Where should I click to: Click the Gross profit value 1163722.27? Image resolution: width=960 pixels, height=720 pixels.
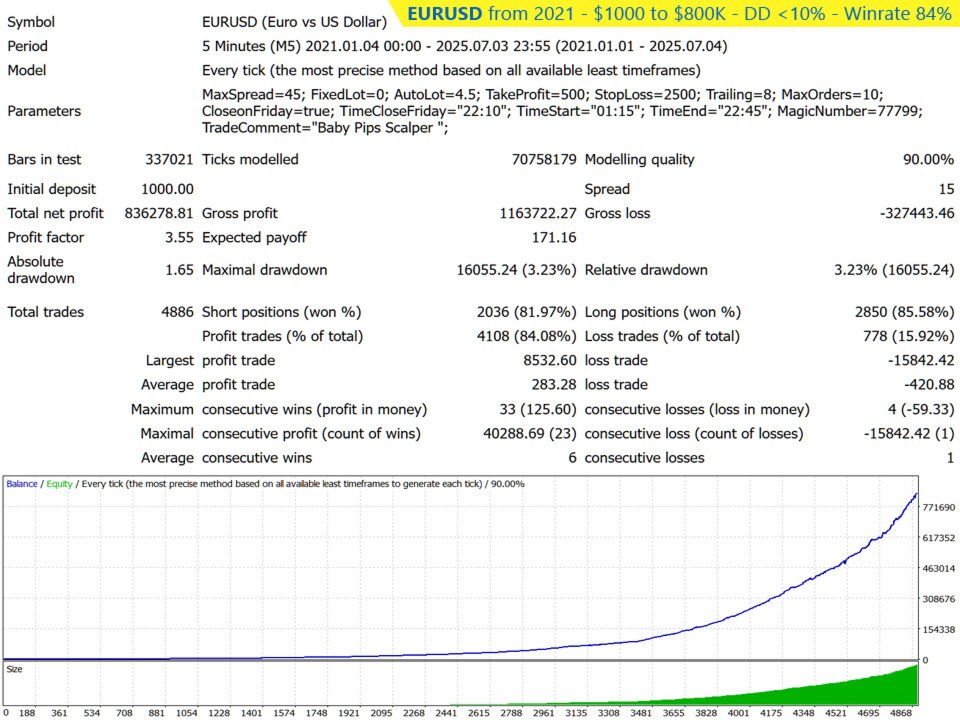pos(538,214)
